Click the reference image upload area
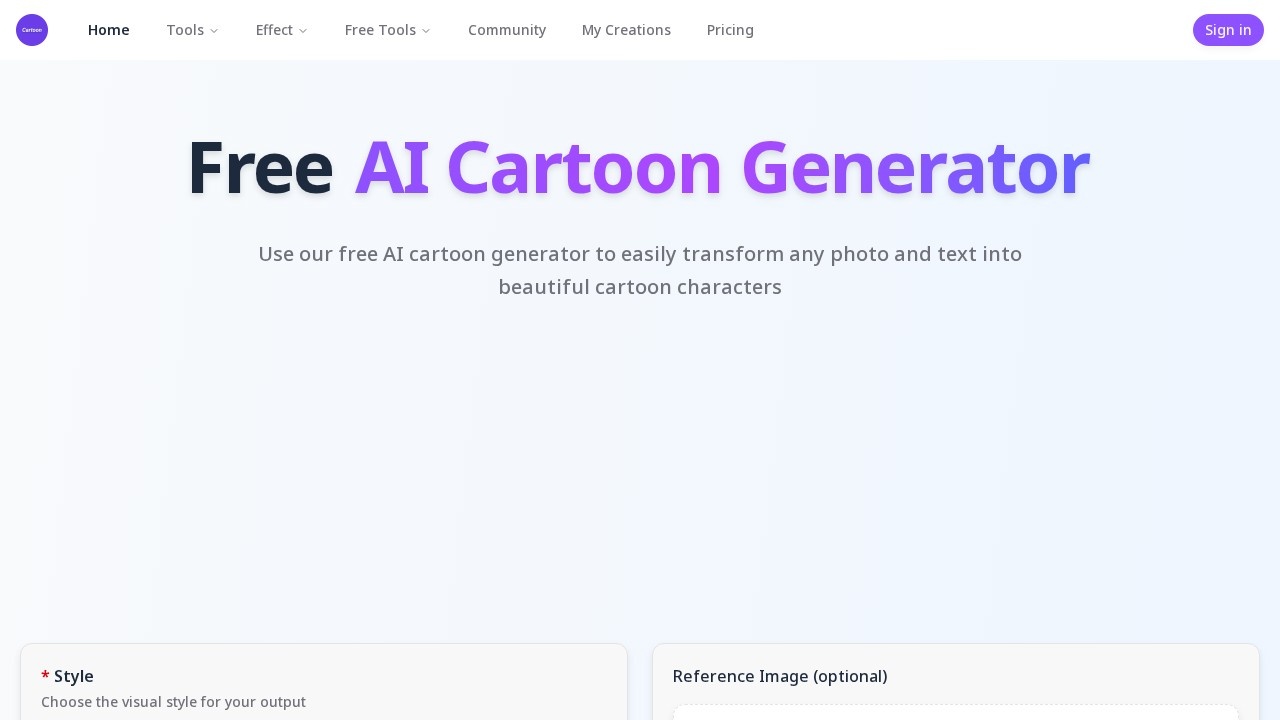This screenshot has height=720, width=1280. pyautogui.click(x=955, y=713)
